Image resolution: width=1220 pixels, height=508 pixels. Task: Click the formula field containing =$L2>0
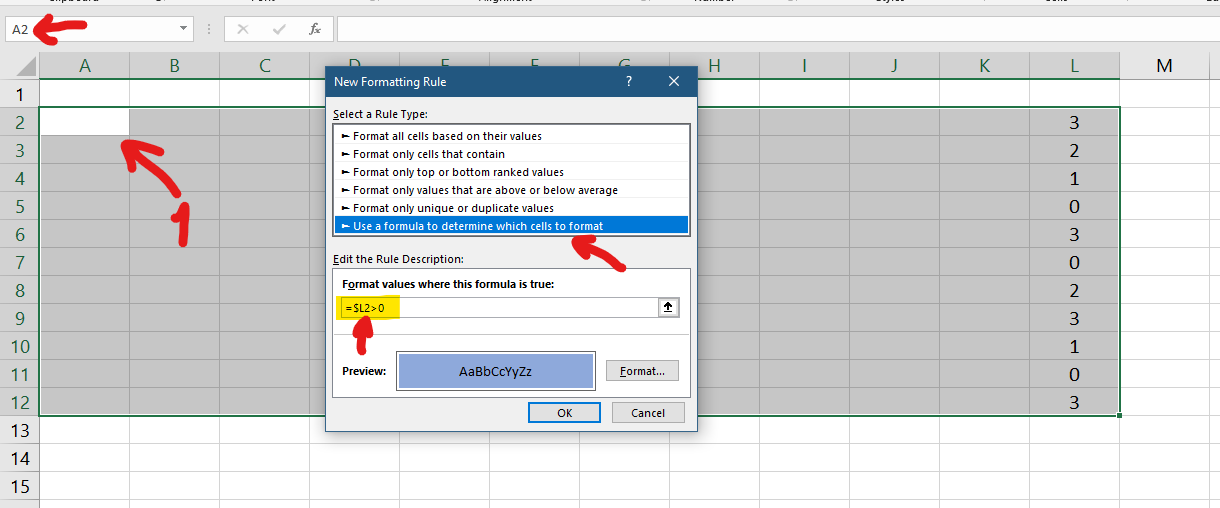[x=499, y=307]
